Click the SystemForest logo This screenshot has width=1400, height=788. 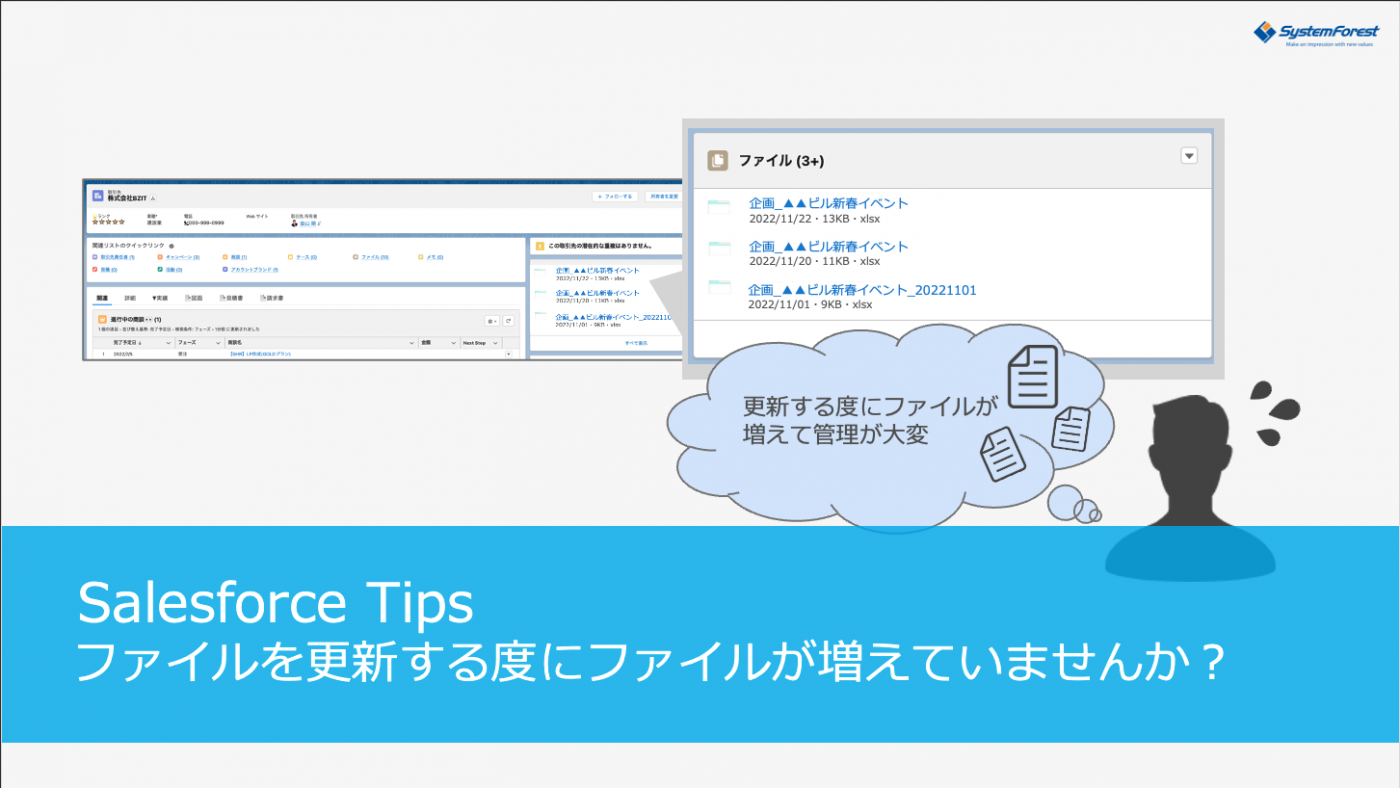pos(1315,34)
